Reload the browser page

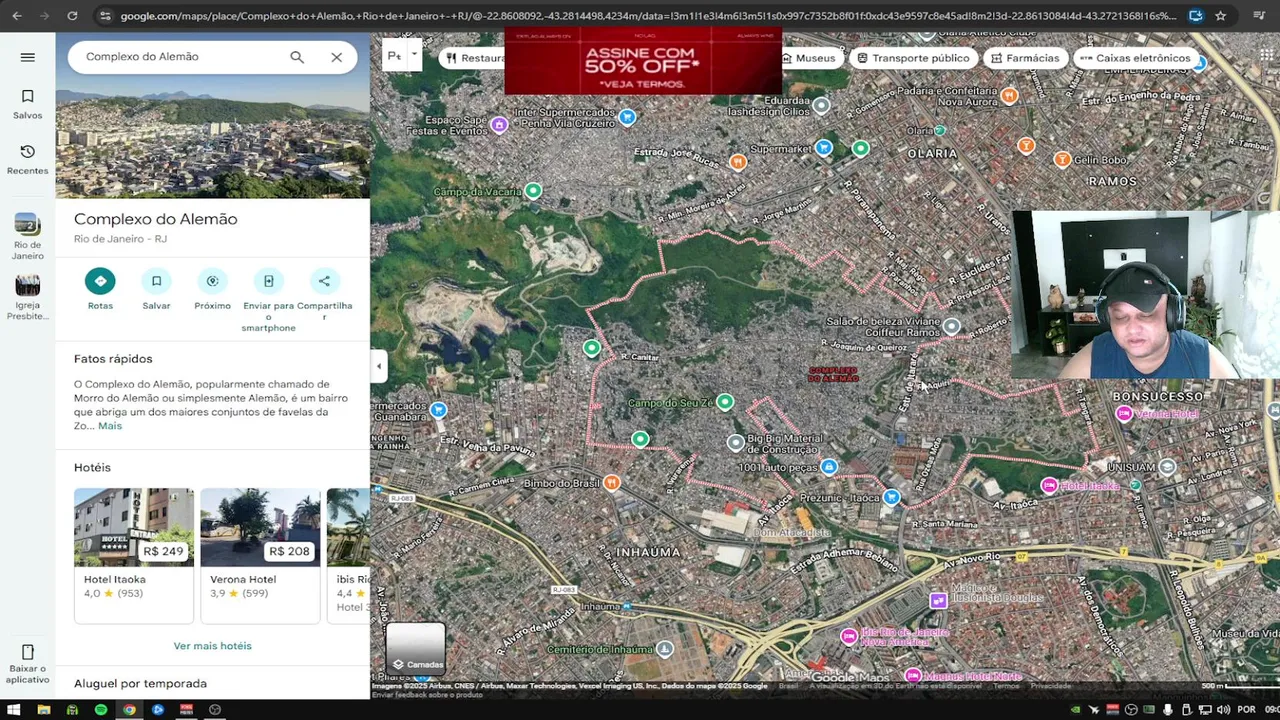tap(72, 15)
